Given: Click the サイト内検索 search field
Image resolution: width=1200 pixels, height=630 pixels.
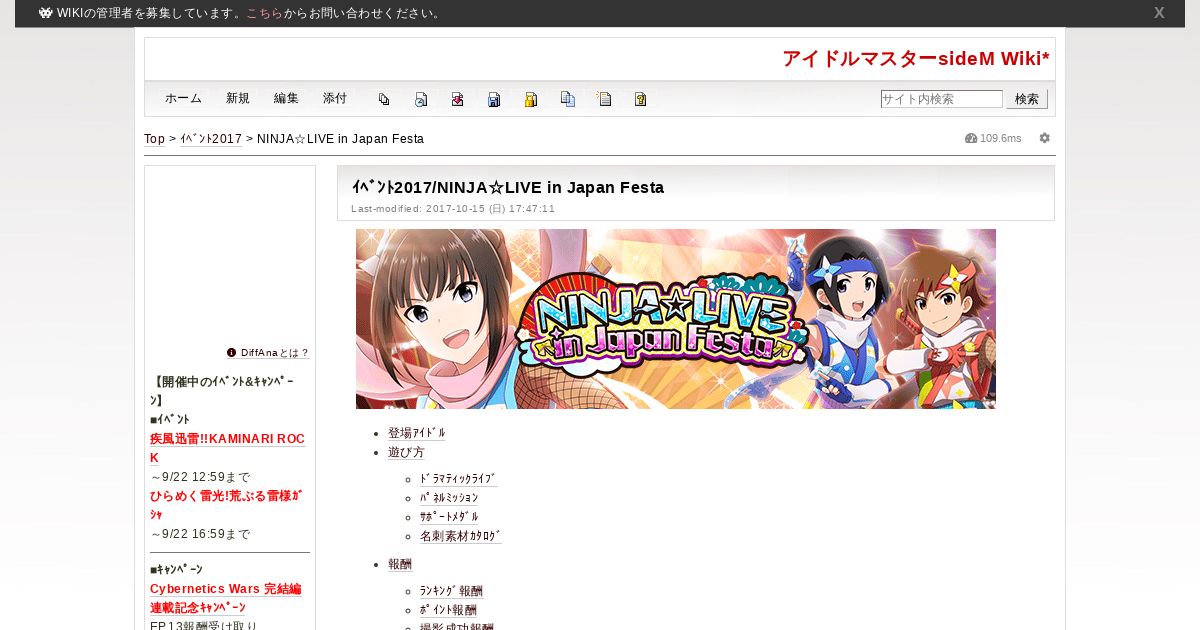Looking at the screenshot, I should click(x=941, y=99).
